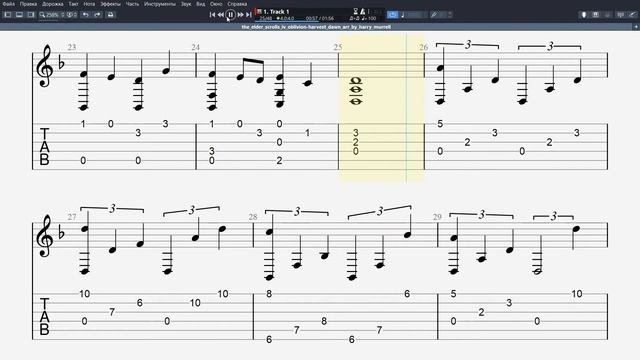Open the Звук menu
This screenshot has height=360, width=640.
[x=186, y=4]
